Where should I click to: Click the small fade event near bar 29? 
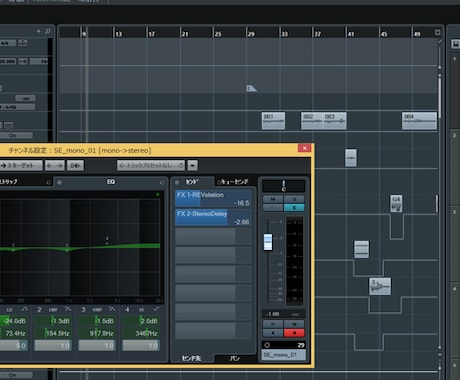(x=251, y=88)
